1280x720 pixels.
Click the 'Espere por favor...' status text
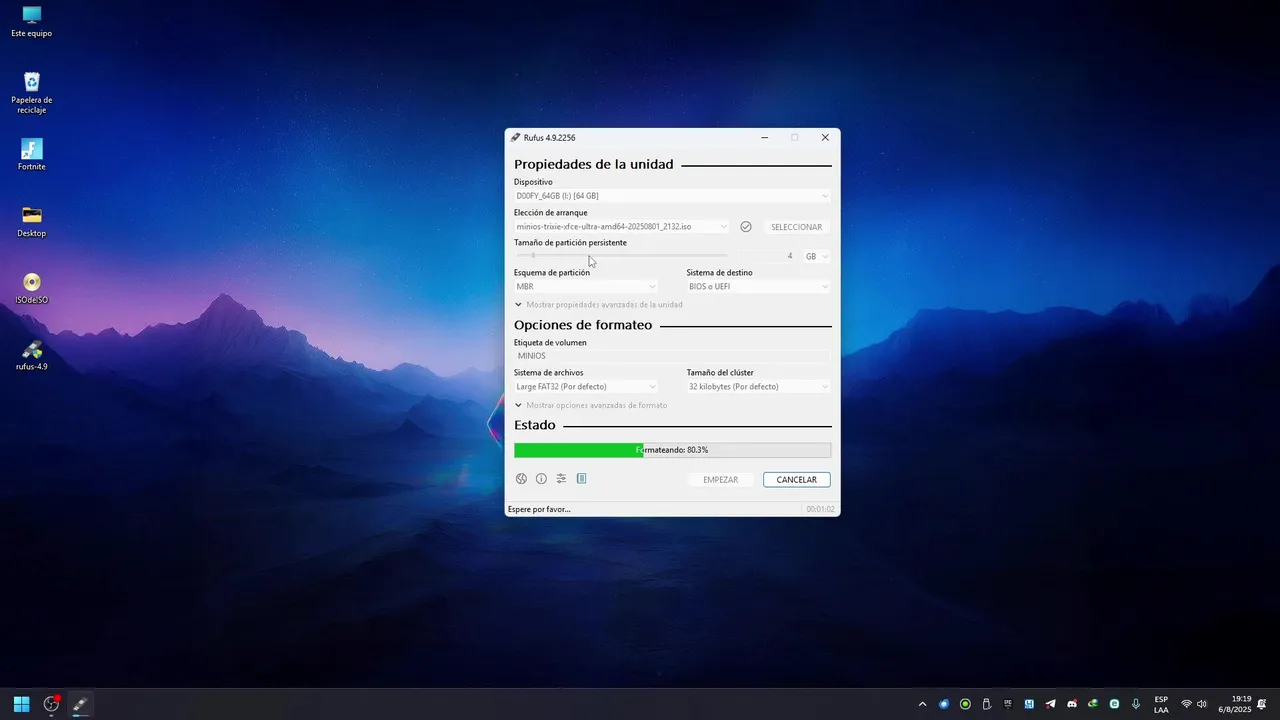(x=539, y=509)
